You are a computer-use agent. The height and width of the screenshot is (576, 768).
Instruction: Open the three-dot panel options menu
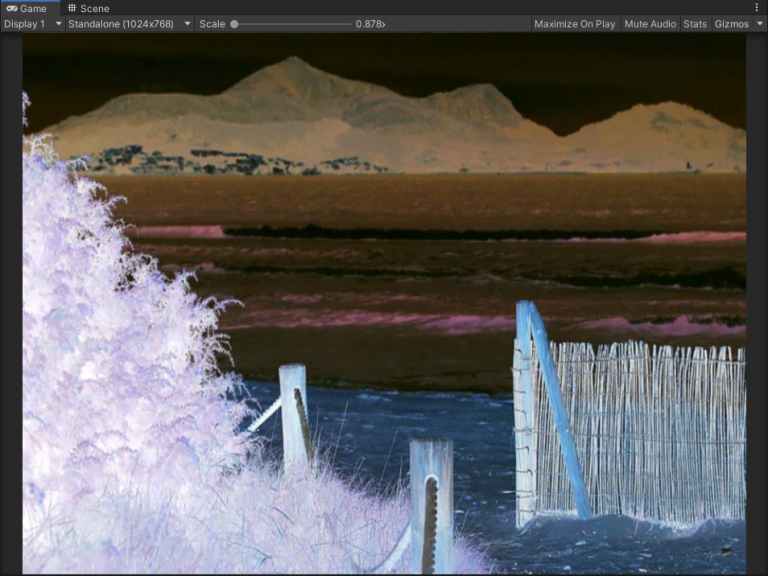(x=756, y=8)
